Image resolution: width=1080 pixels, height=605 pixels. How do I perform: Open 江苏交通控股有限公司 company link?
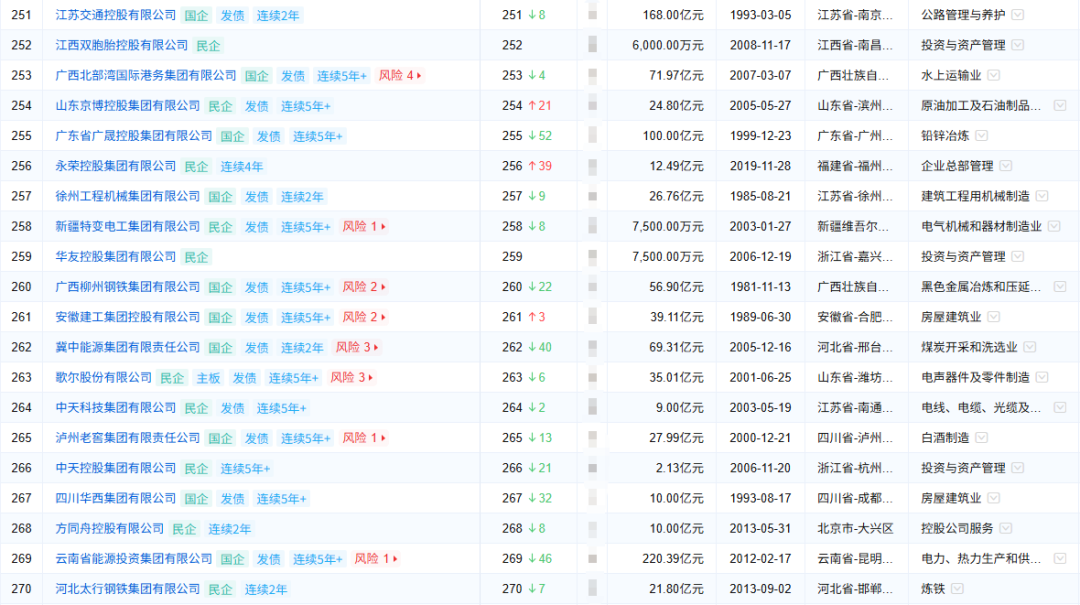tap(116, 14)
